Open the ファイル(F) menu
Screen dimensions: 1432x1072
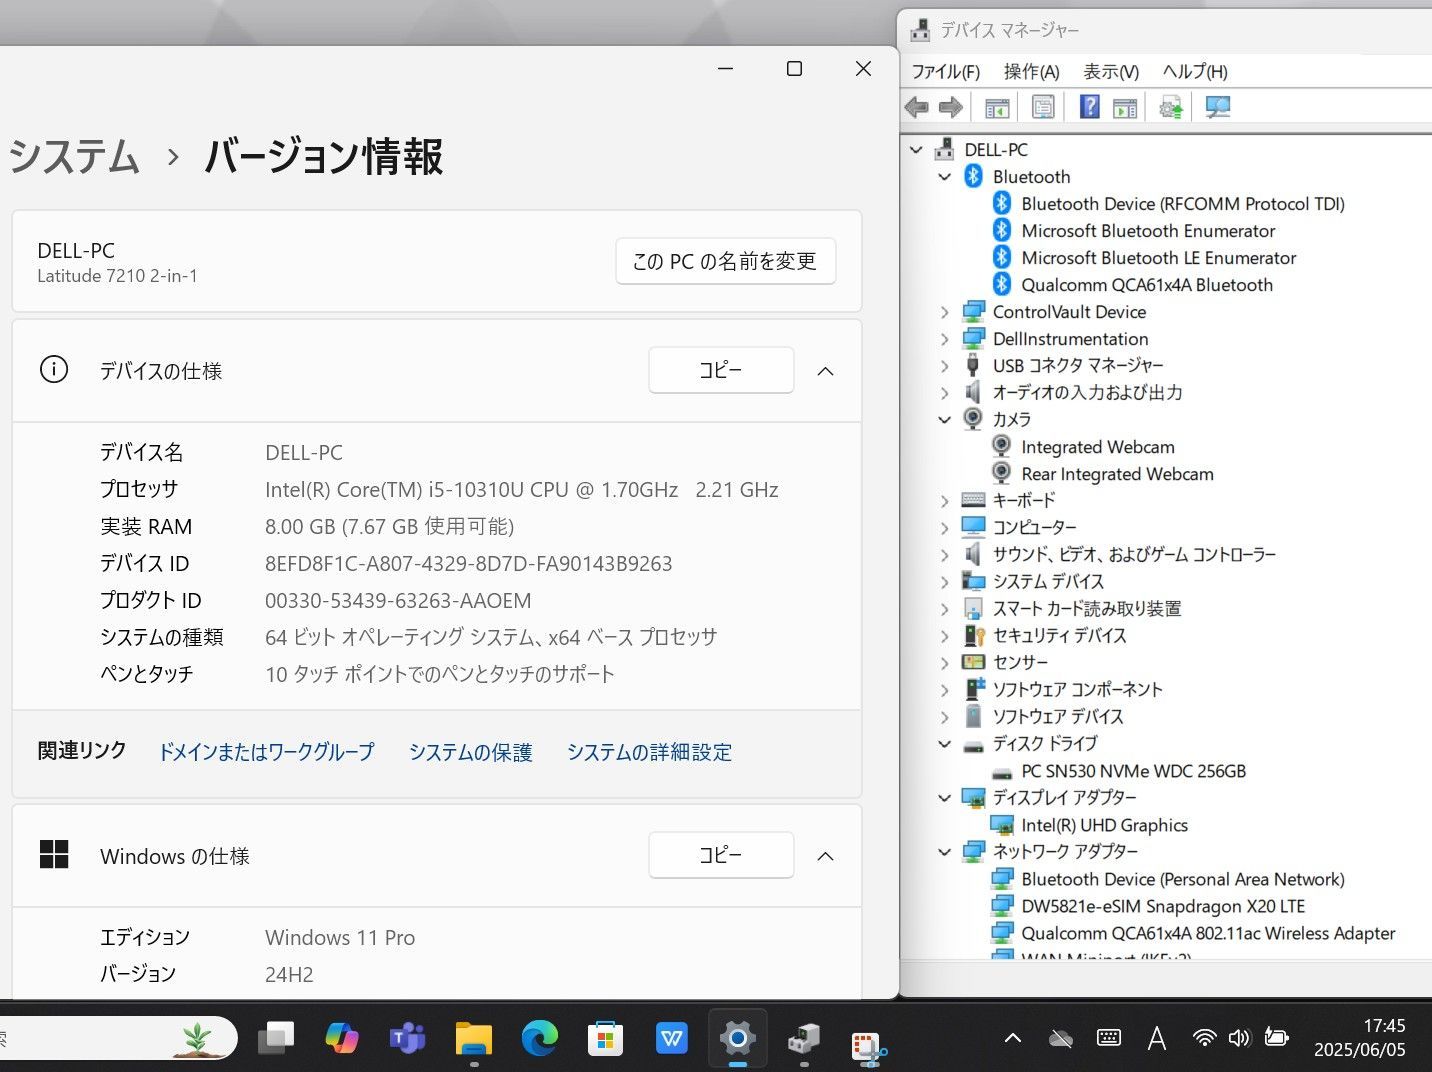pos(945,71)
